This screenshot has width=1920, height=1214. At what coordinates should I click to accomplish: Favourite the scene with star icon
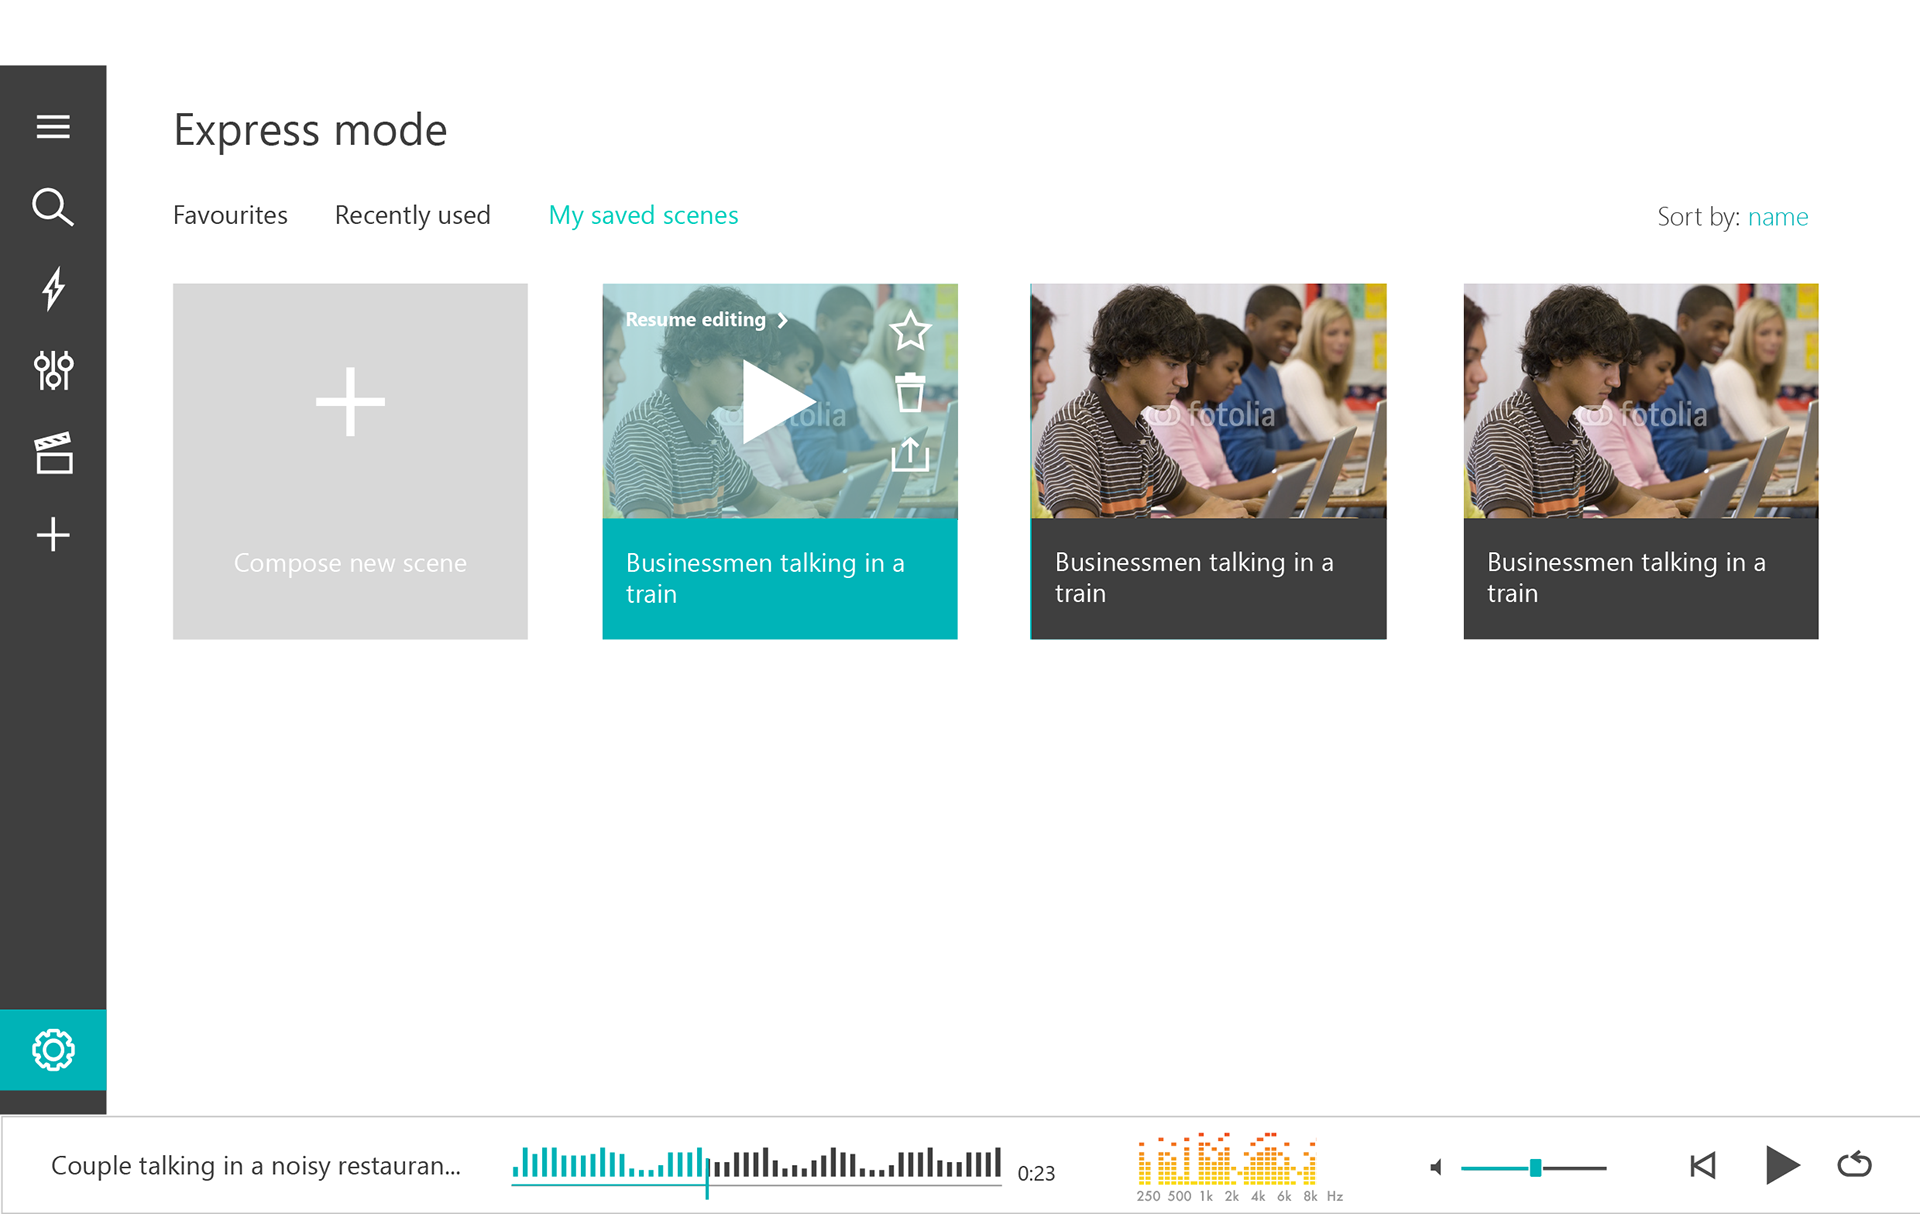point(910,331)
